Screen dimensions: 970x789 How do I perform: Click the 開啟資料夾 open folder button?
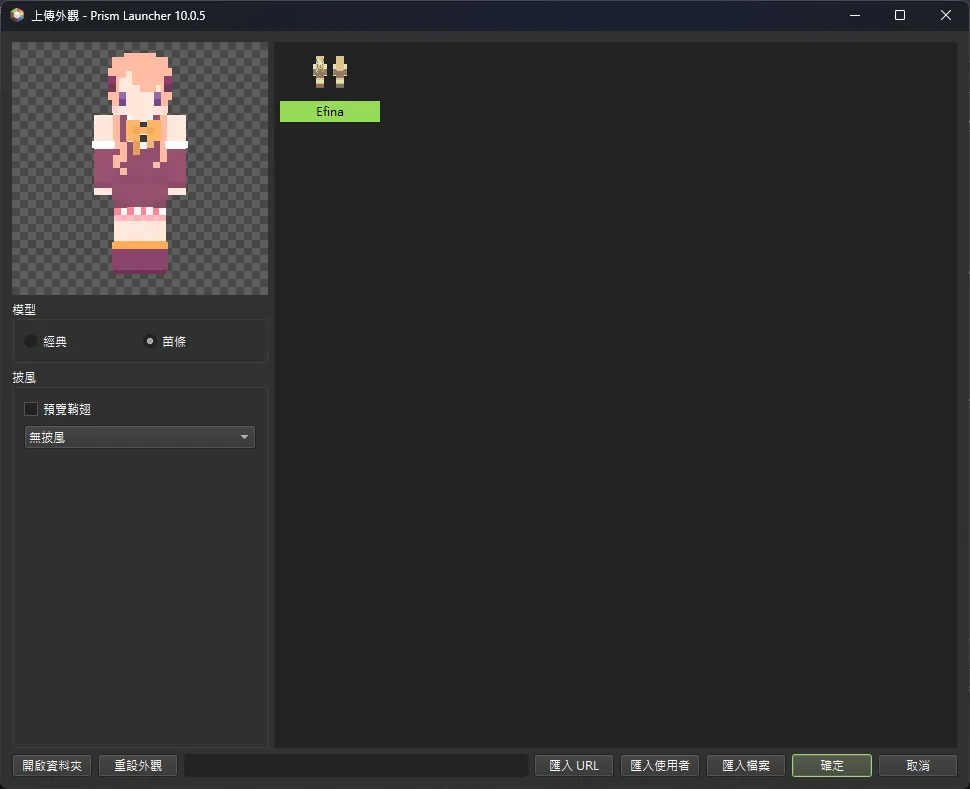(x=52, y=765)
